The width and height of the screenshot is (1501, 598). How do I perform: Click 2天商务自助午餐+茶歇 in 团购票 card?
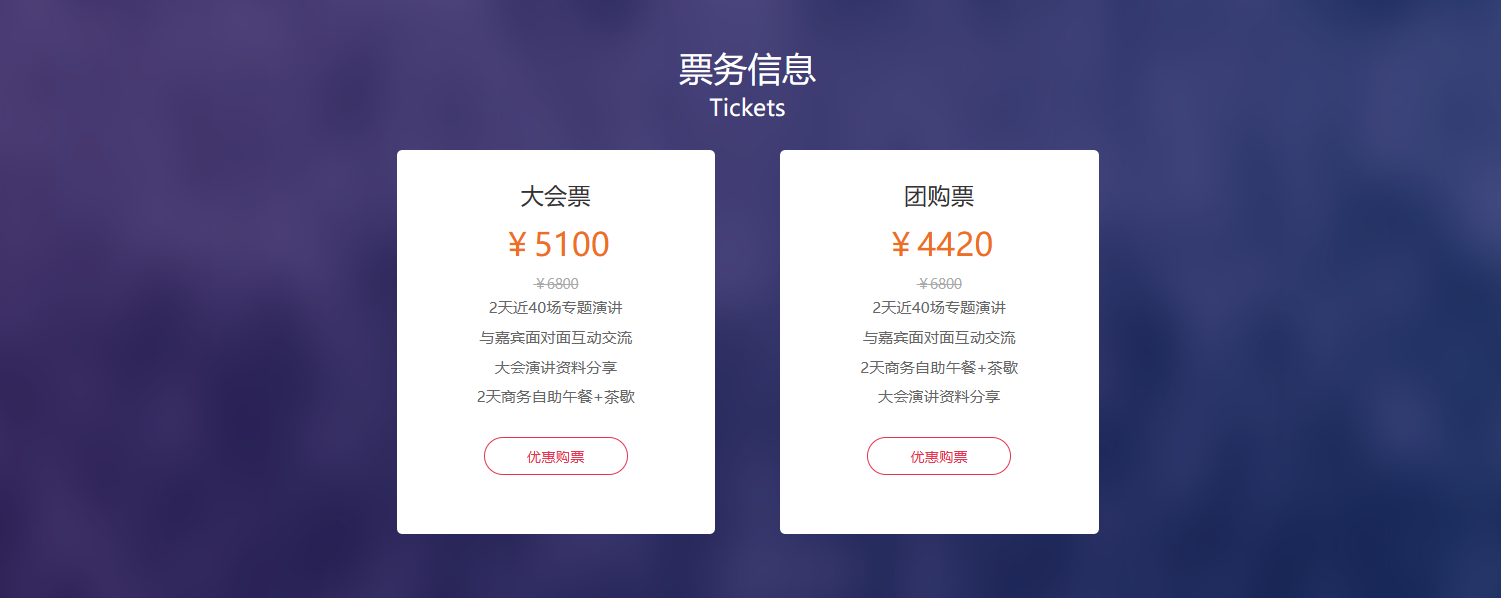[x=939, y=367]
